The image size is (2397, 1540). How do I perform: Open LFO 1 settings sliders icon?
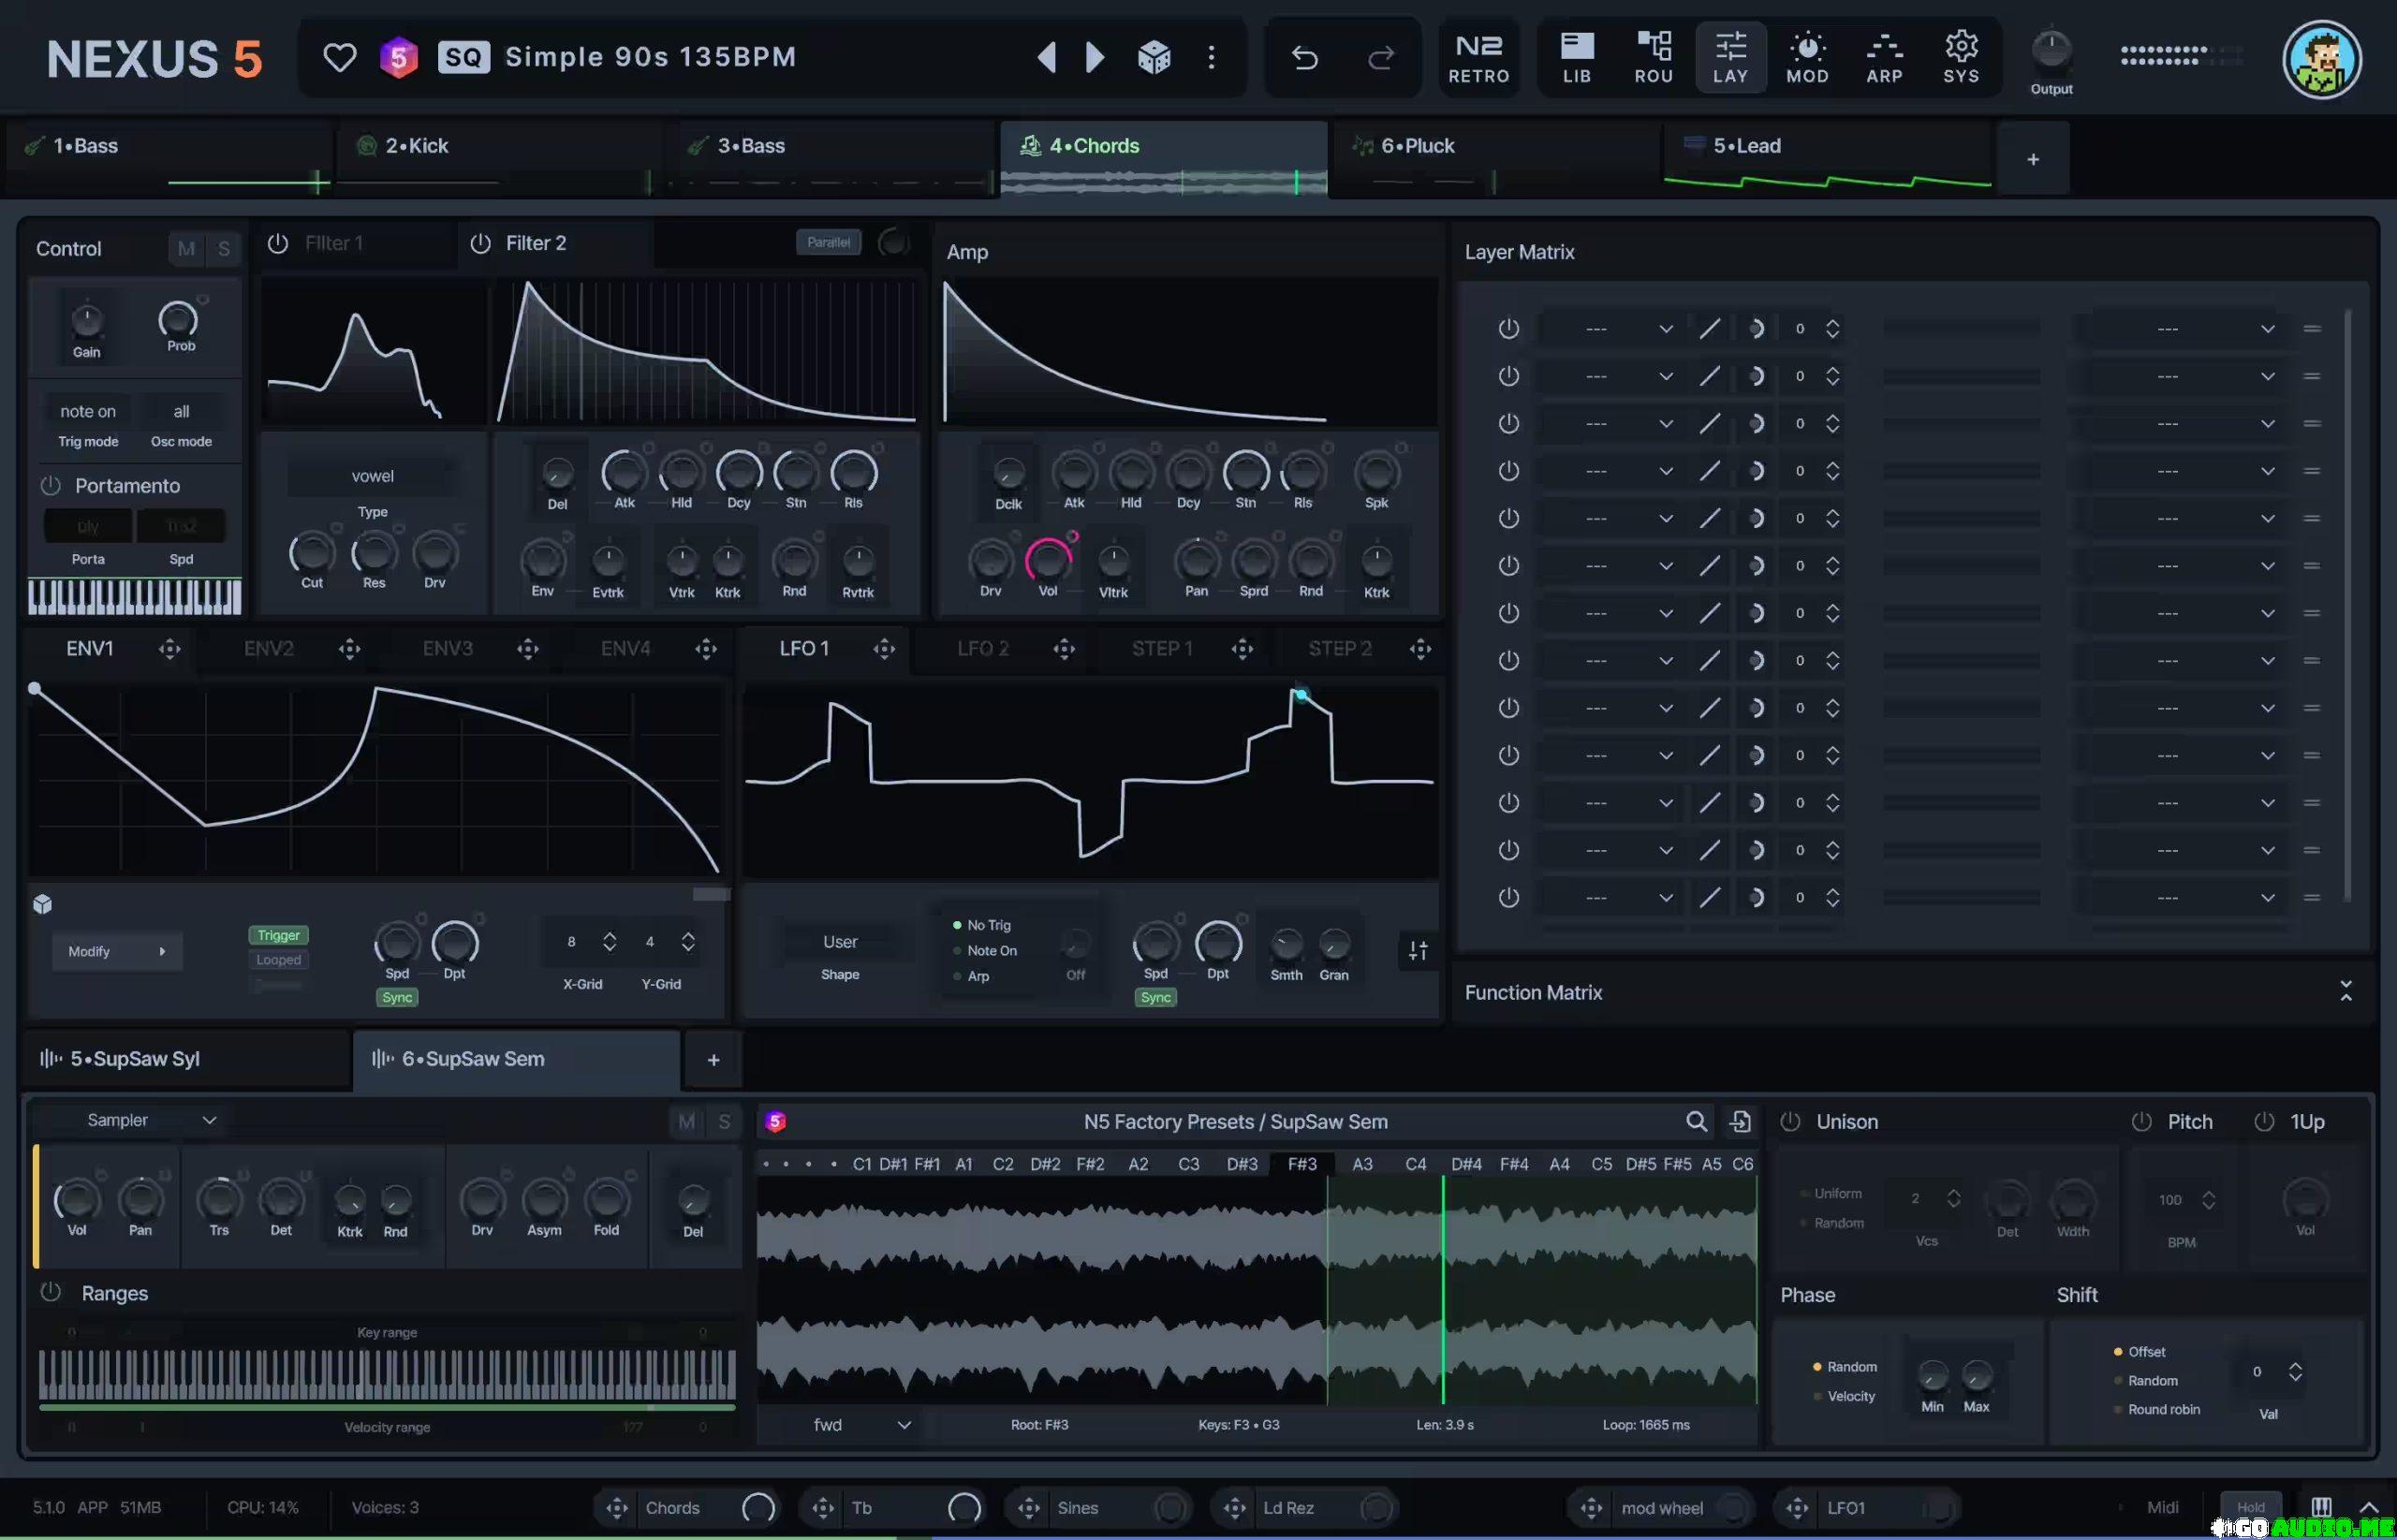1418,950
